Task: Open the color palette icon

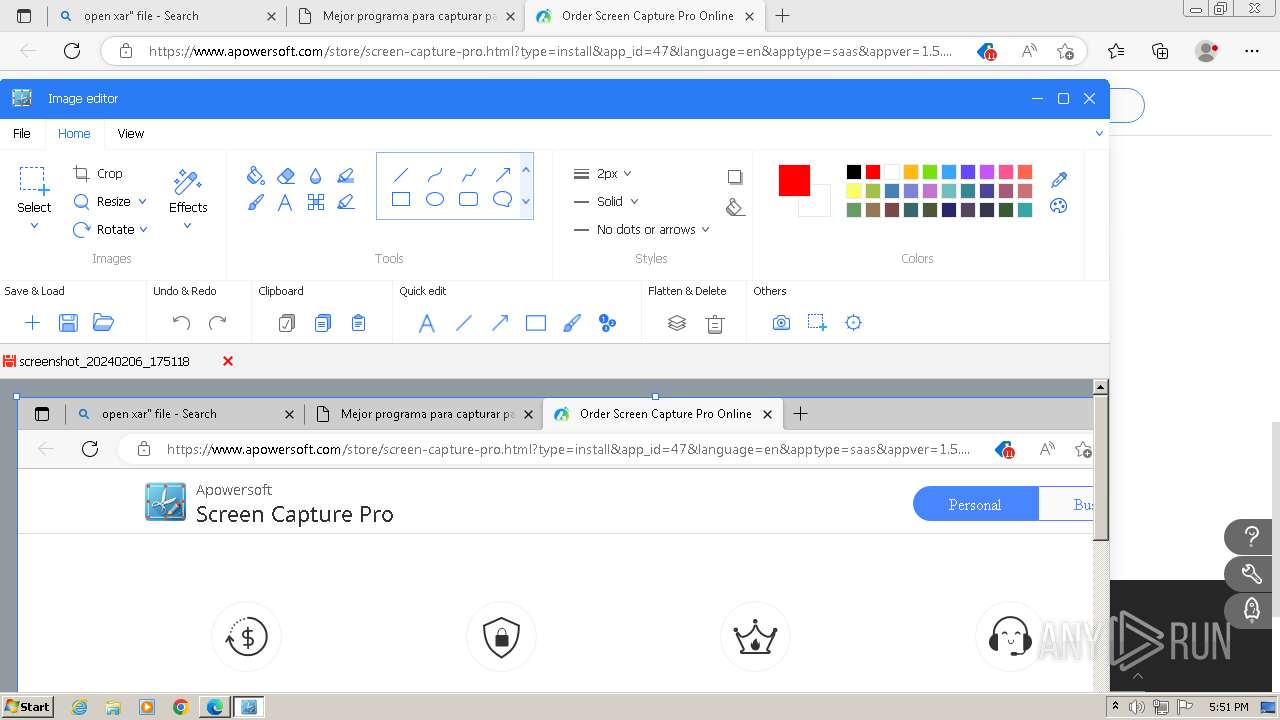Action: click(x=1059, y=206)
